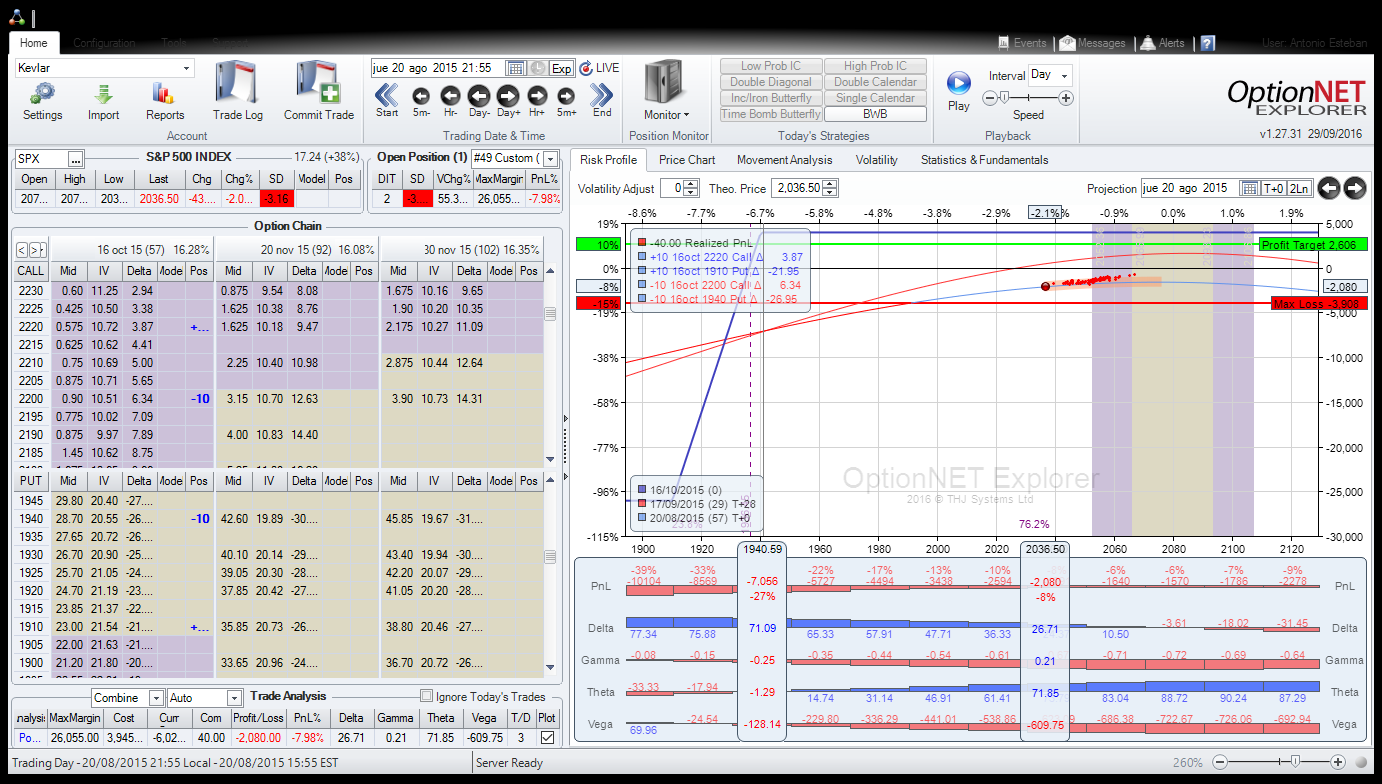This screenshot has height=784, width=1382.
Task: Switch to the Price Chart tab
Action: pyautogui.click(x=687, y=160)
